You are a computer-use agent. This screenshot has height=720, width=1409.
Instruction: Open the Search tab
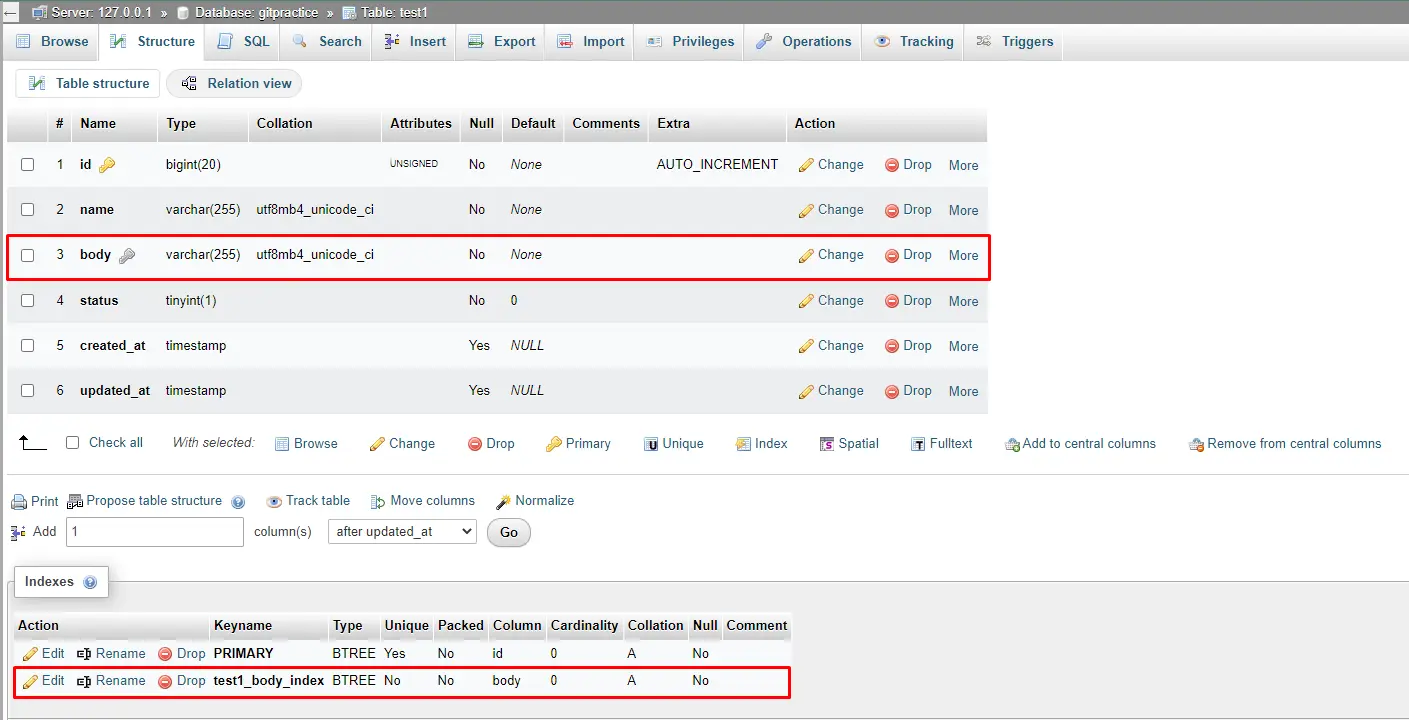coord(327,41)
